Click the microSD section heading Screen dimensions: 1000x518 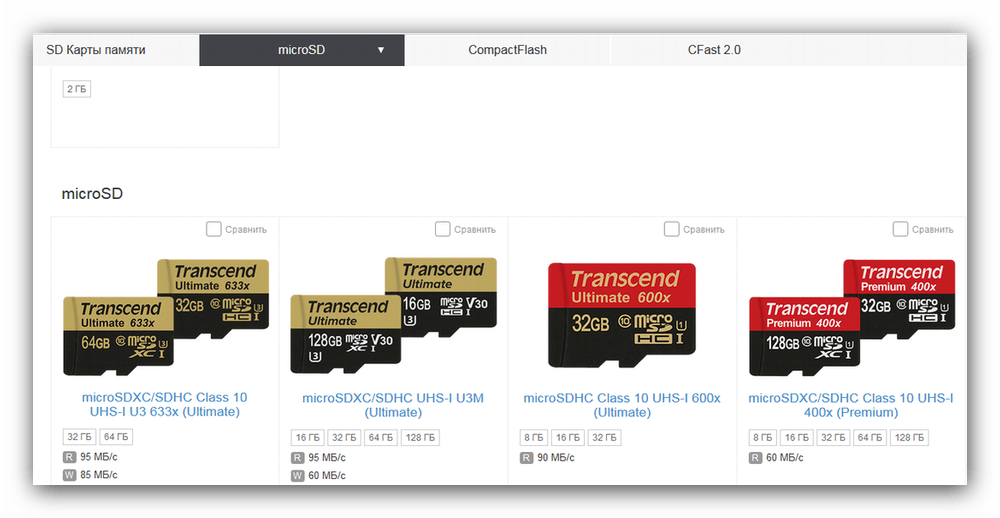92,194
